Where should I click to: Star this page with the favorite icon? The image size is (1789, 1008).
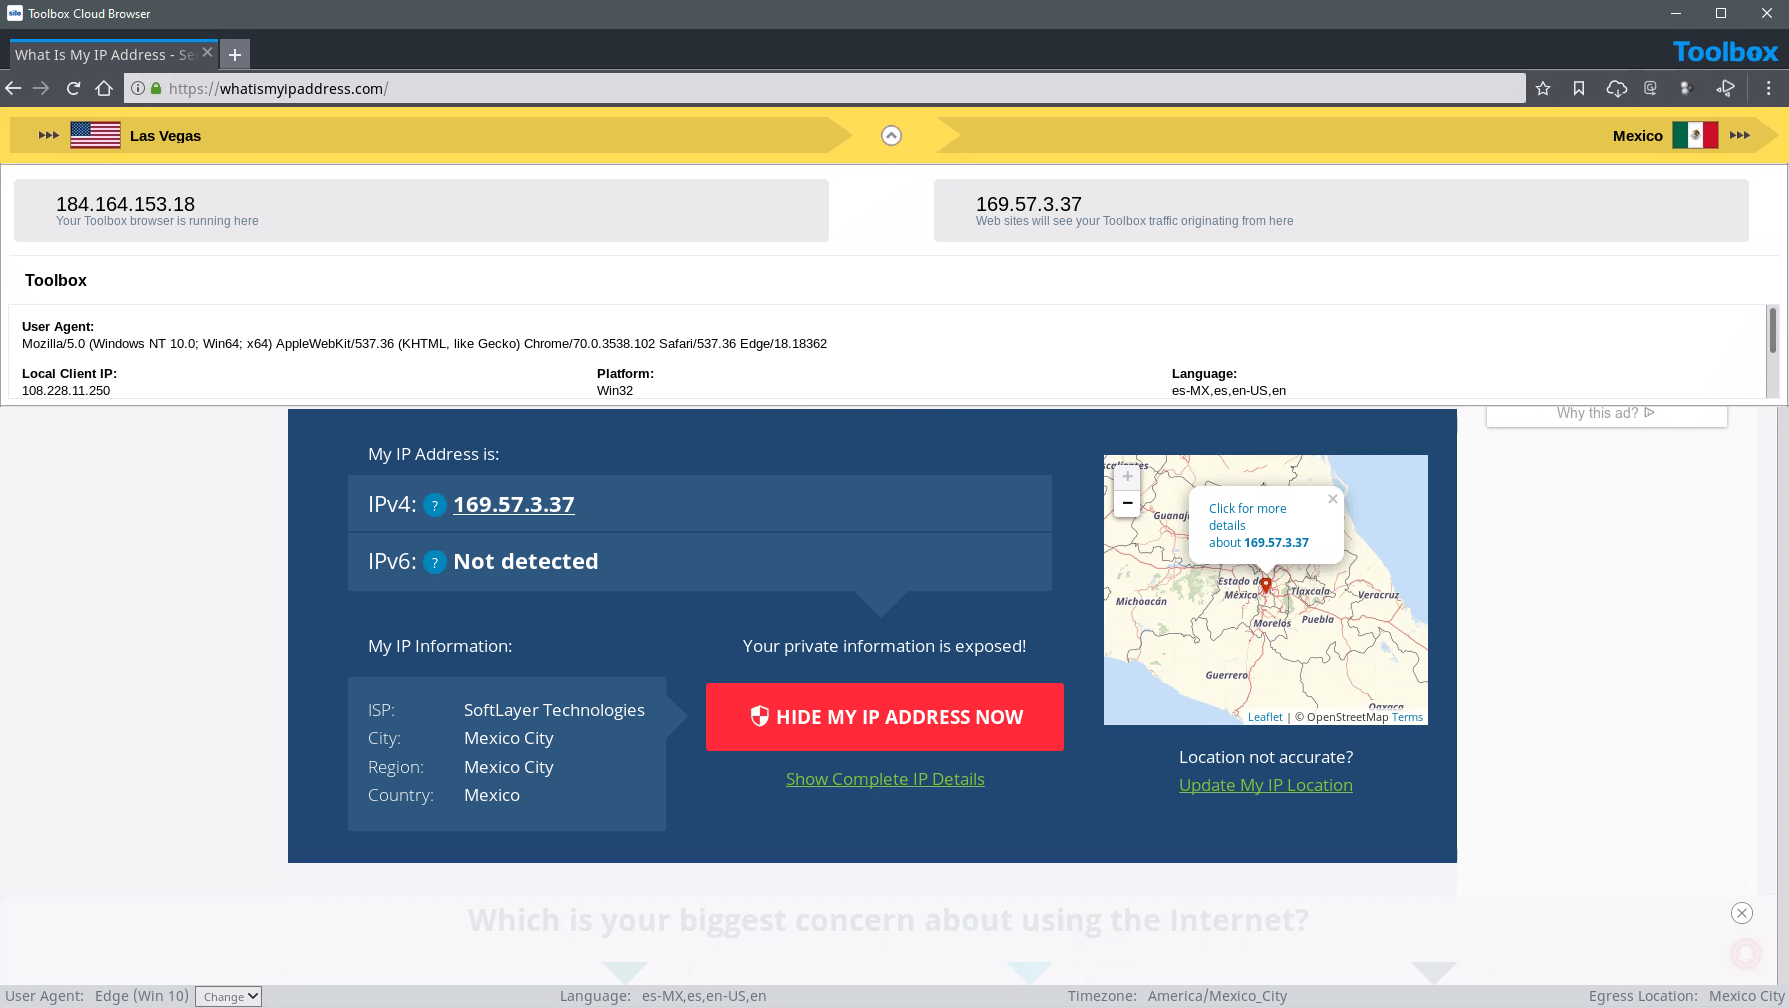point(1543,88)
